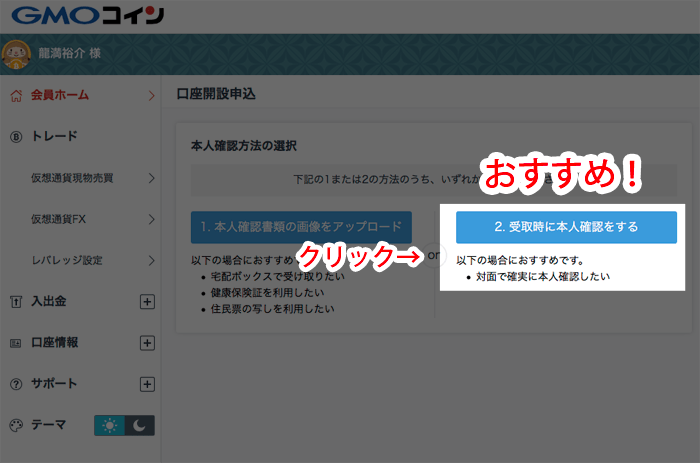Switch to light theme with sun toggle
This screenshot has width=700, height=463.
click(109, 426)
